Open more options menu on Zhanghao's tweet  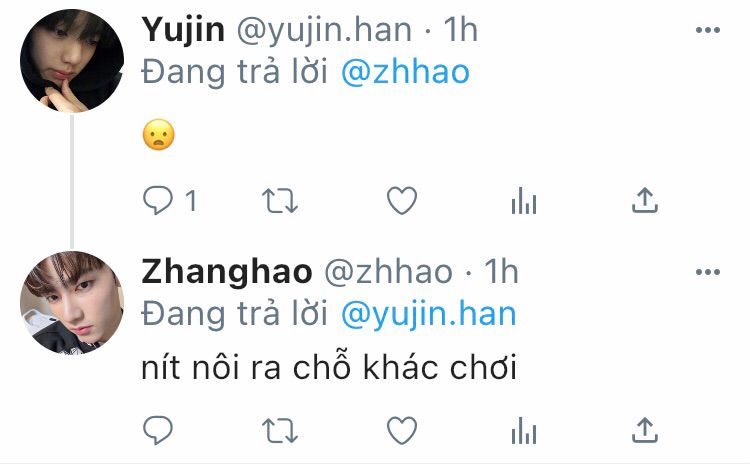pos(708,272)
